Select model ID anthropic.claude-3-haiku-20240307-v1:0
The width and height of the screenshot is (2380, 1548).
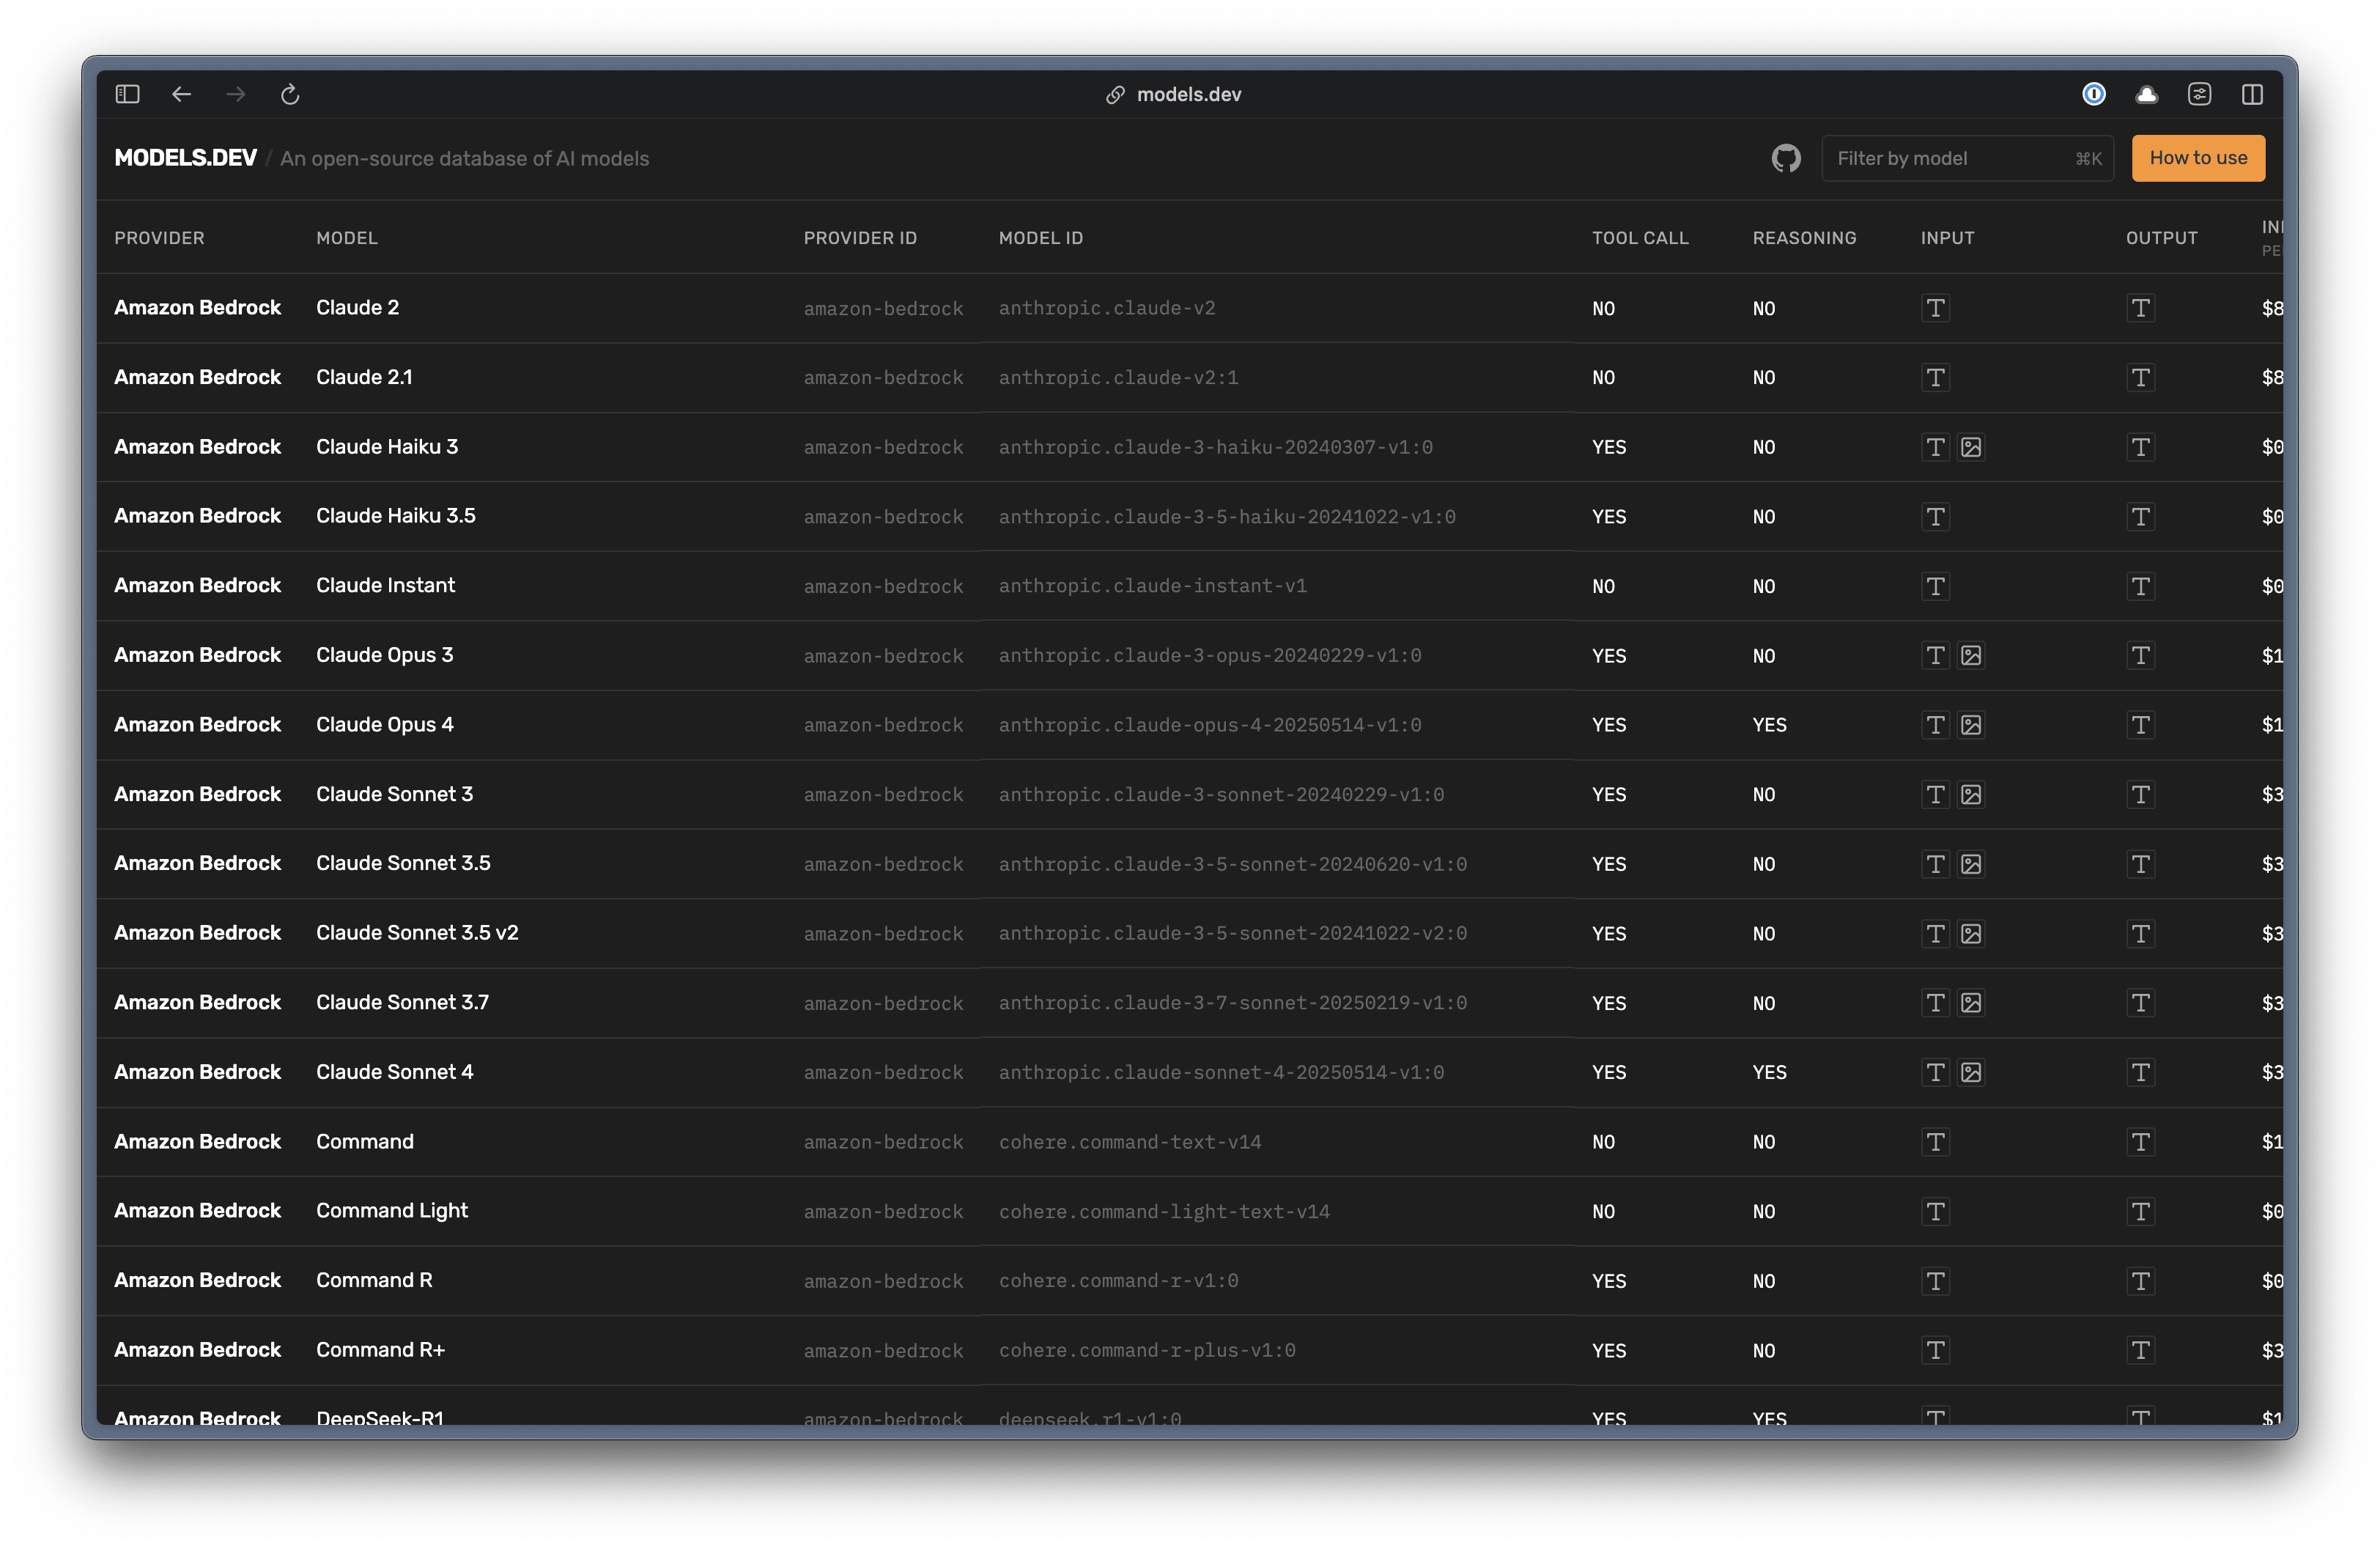[1215, 447]
